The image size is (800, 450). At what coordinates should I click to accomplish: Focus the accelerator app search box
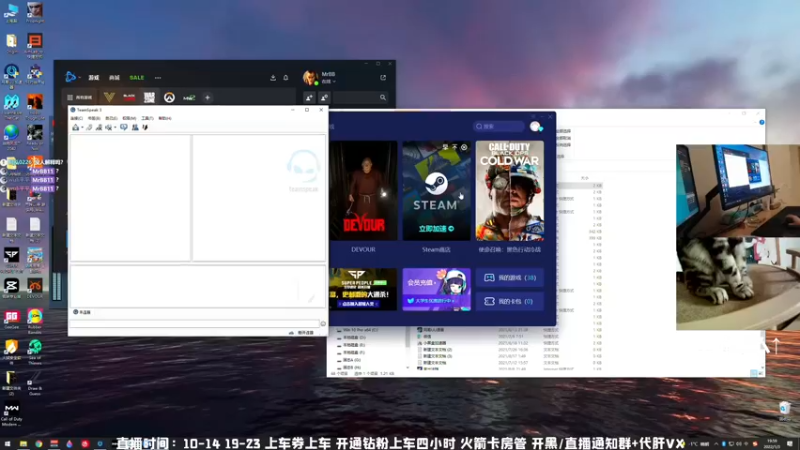(x=498, y=126)
